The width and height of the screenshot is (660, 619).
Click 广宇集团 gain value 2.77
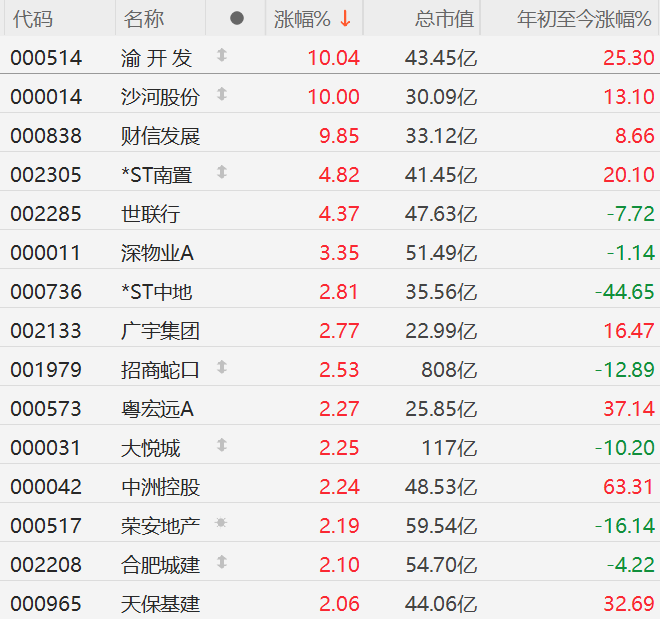339,331
